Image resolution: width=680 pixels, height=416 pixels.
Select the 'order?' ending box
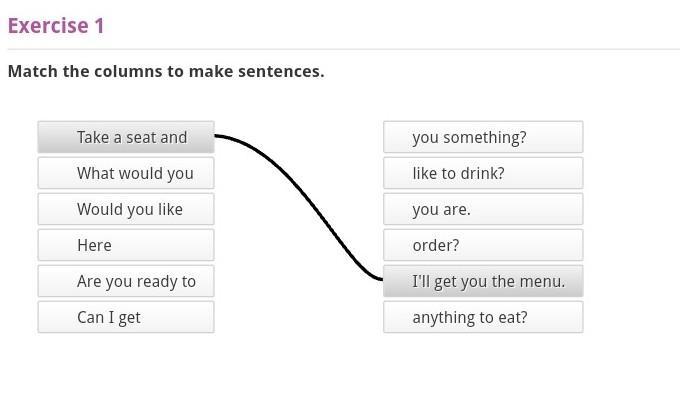[x=483, y=245]
